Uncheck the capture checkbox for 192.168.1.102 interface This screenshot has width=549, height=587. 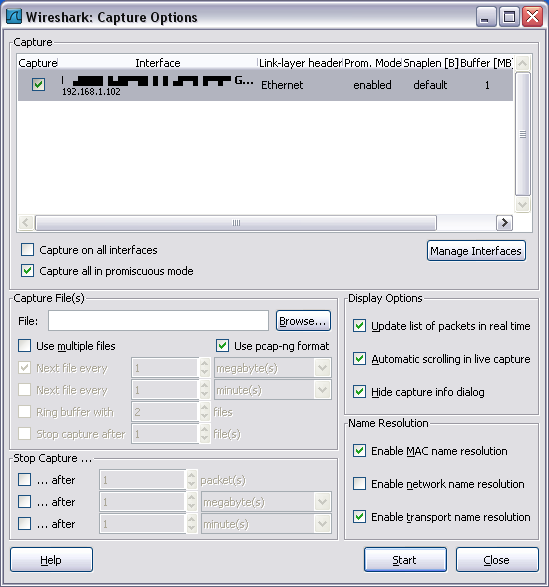[x=38, y=85]
